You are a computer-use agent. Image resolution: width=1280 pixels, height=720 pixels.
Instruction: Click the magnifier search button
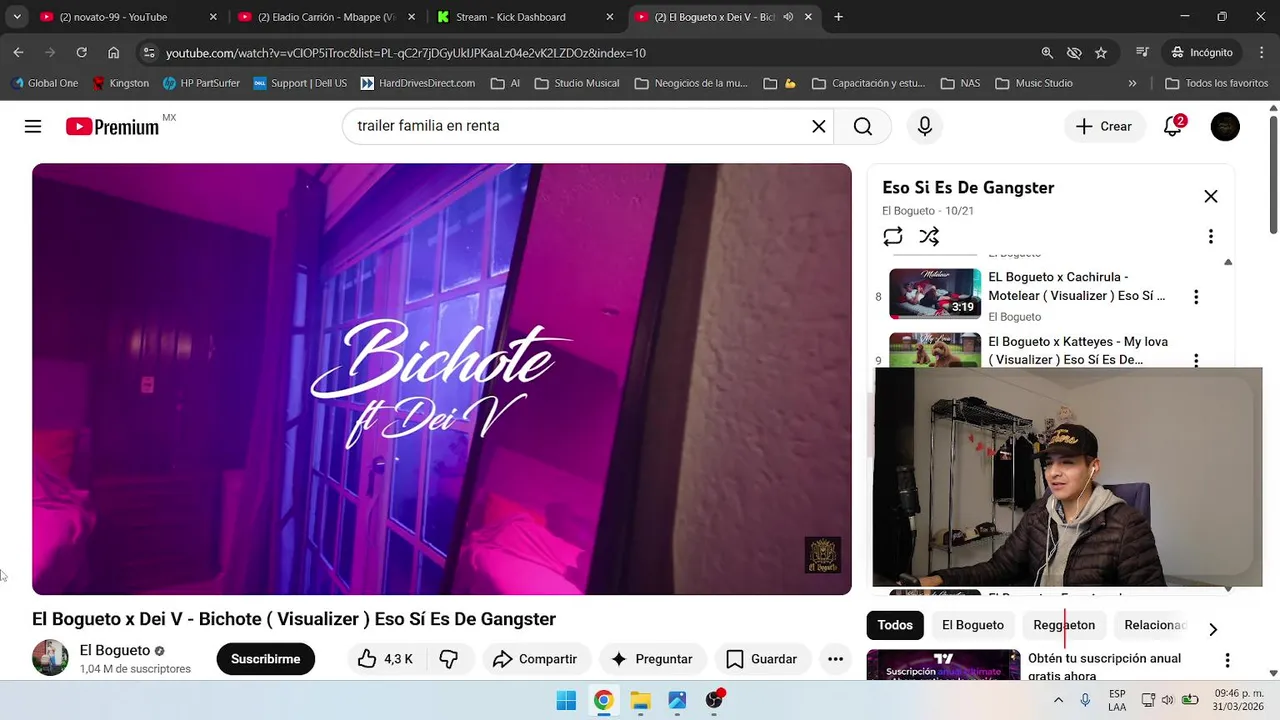pyautogui.click(x=863, y=126)
